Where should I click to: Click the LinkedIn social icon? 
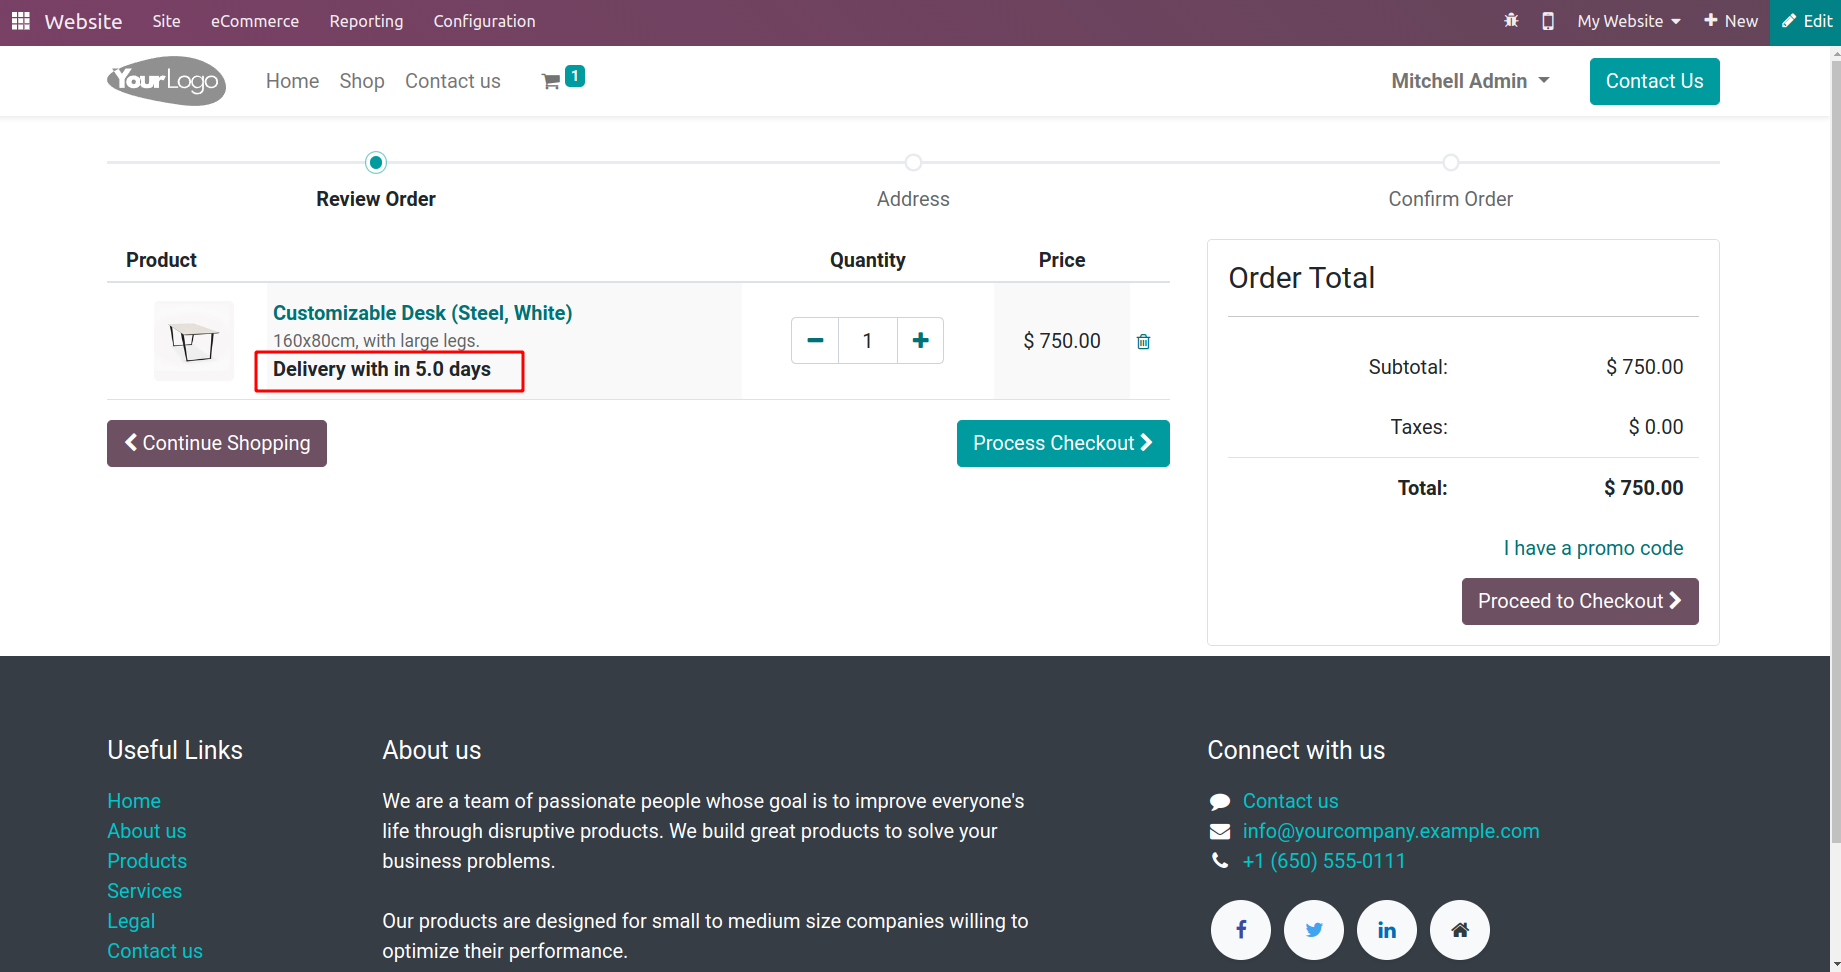click(x=1387, y=930)
